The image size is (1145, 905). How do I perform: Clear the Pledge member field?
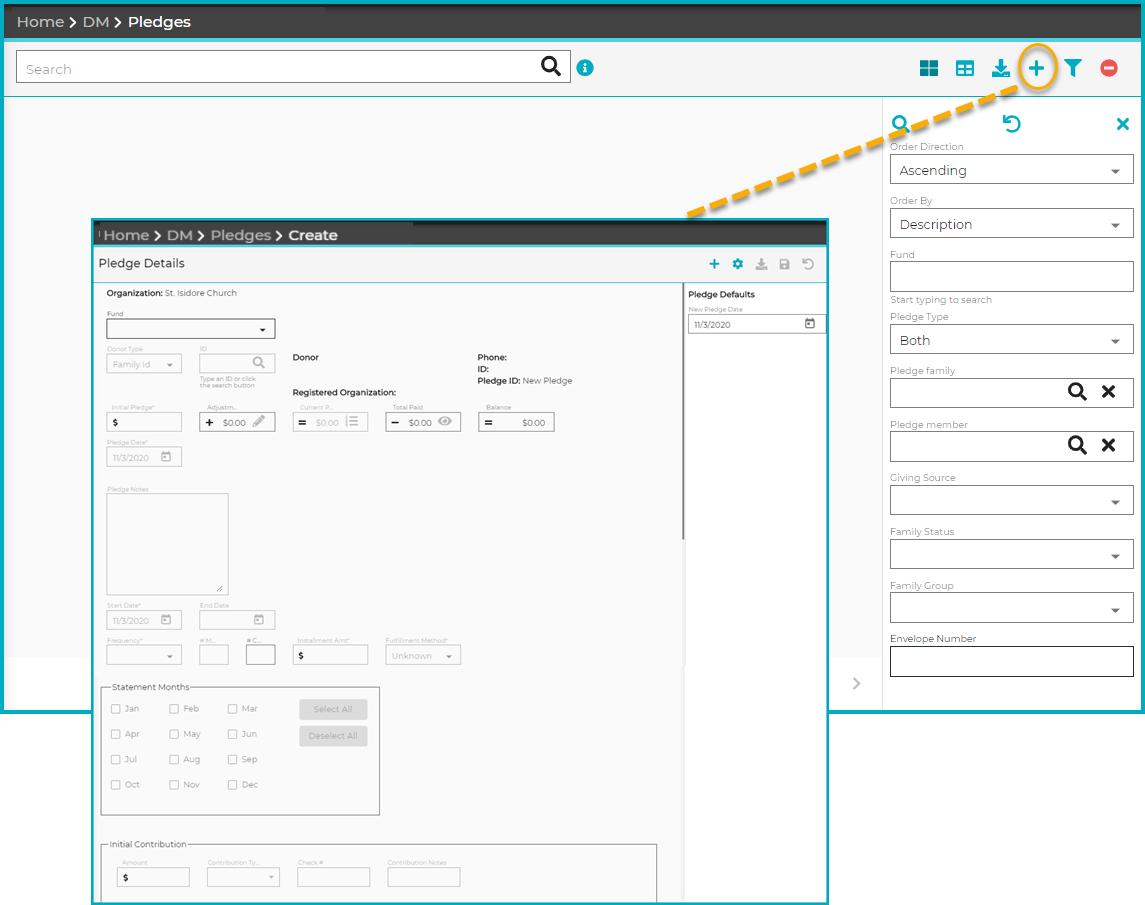[x=1108, y=445]
